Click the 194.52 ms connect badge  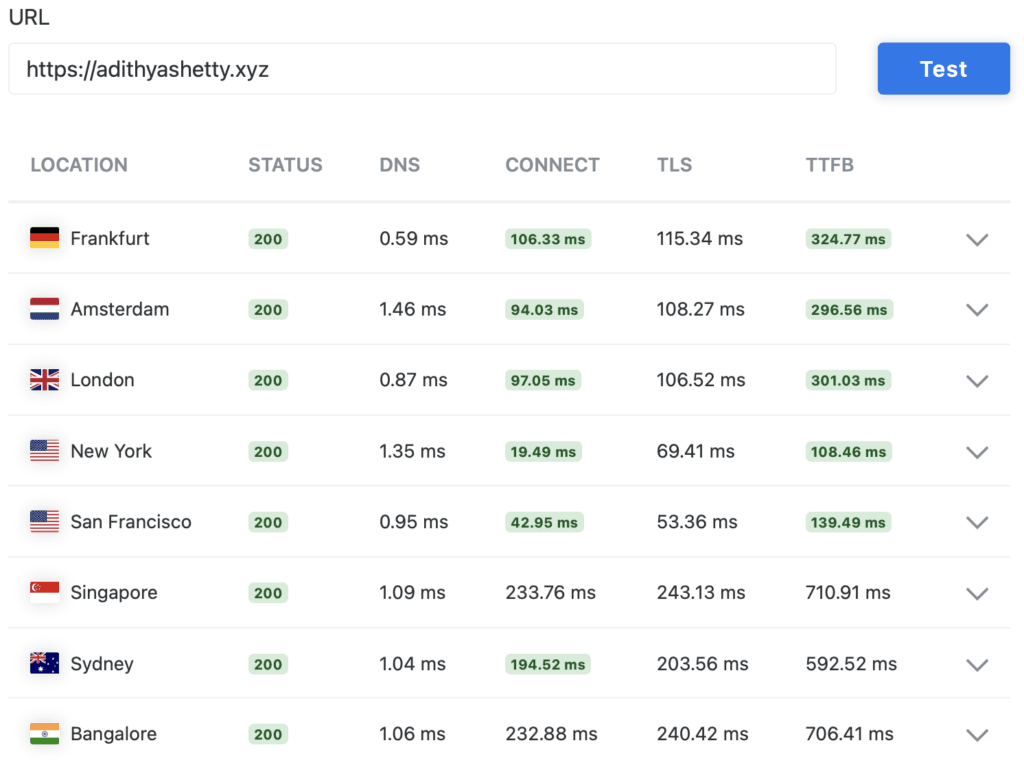pos(547,664)
